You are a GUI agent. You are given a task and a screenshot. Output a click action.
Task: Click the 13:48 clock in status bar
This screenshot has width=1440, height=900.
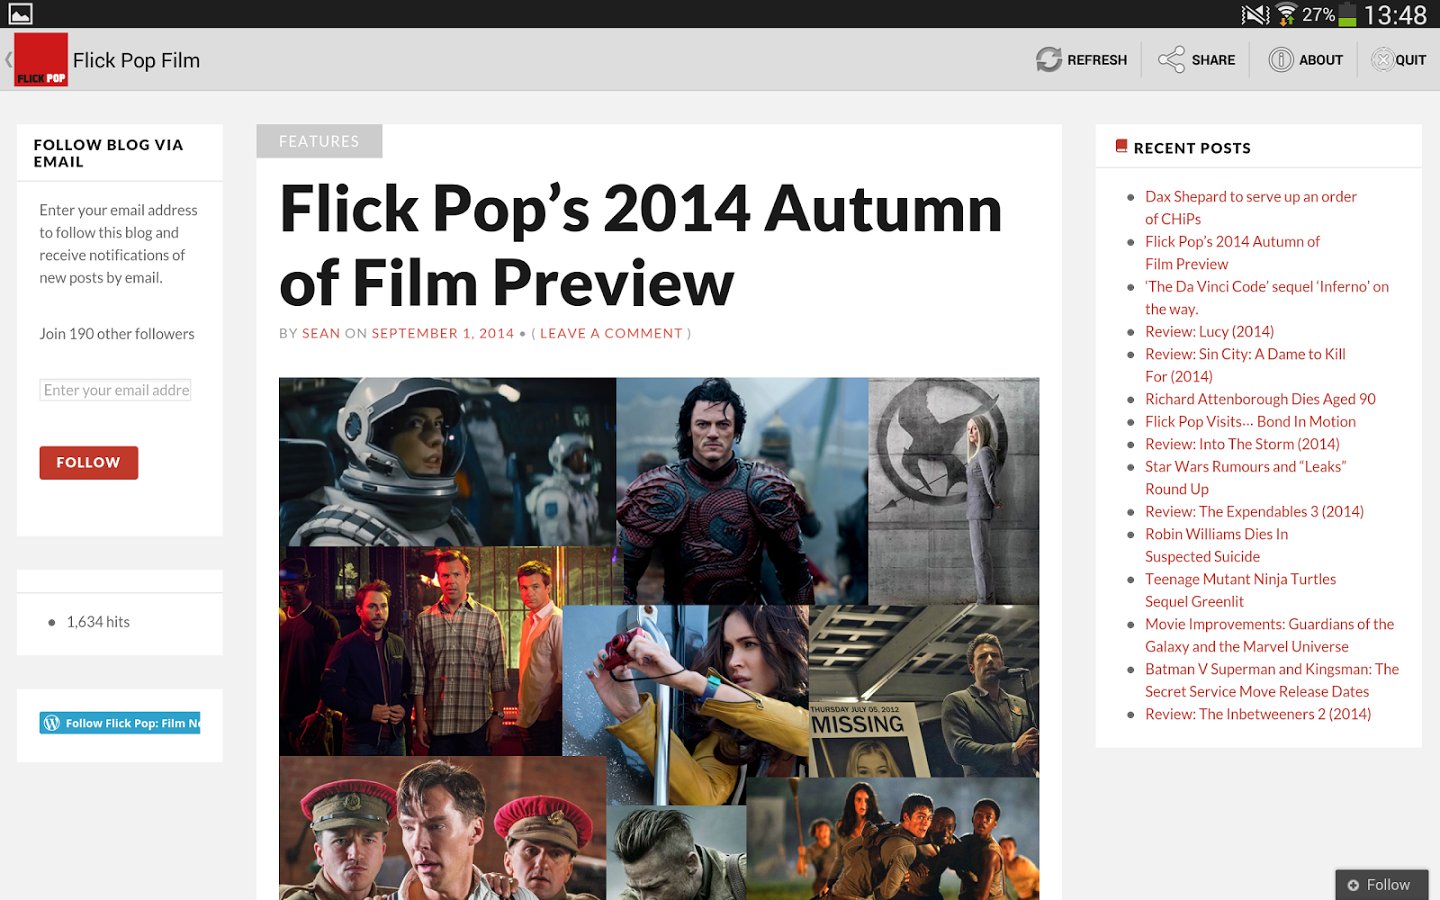pyautogui.click(x=1396, y=15)
